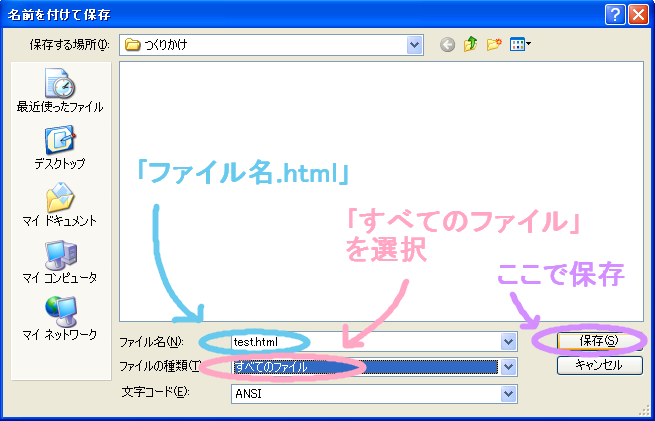This screenshot has height=421, width=655.
Task: Click the 保存(S) button
Action: point(599,341)
